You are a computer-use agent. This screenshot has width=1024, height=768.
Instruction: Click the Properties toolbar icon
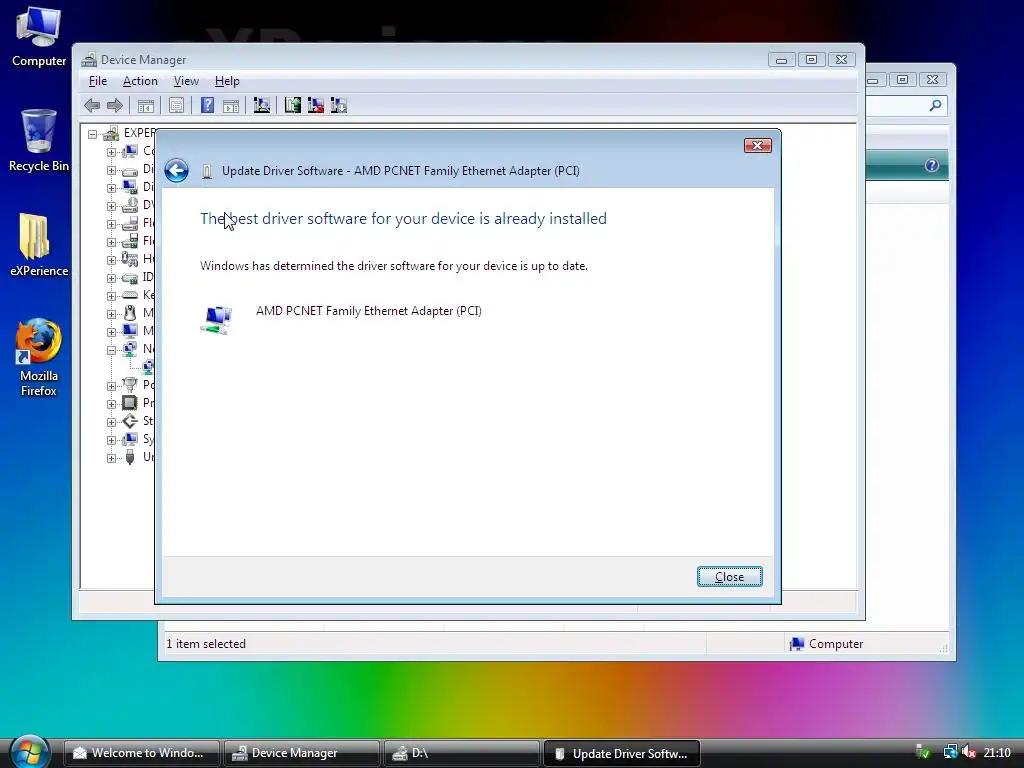[x=176, y=105]
